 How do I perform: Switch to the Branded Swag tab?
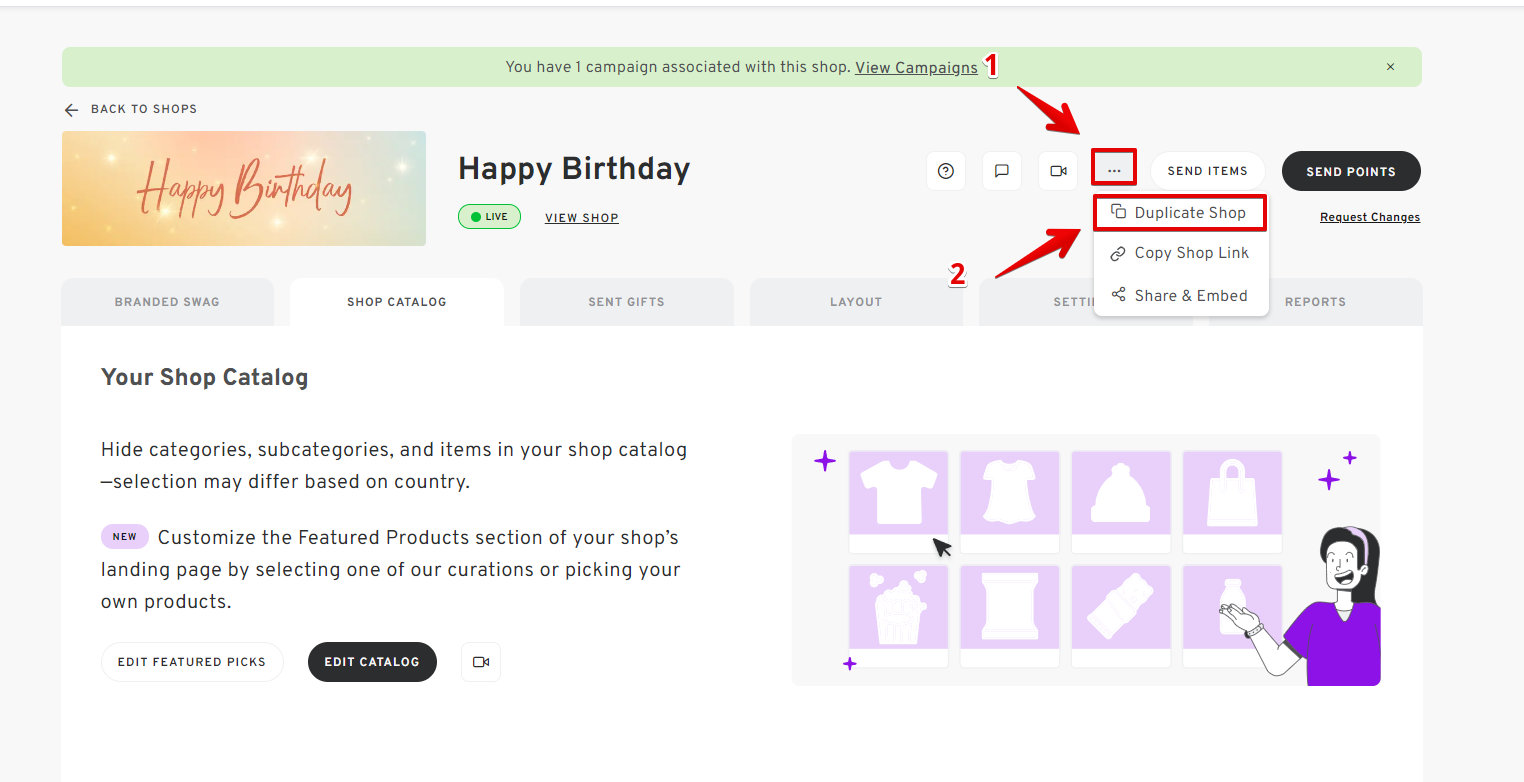click(167, 302)
